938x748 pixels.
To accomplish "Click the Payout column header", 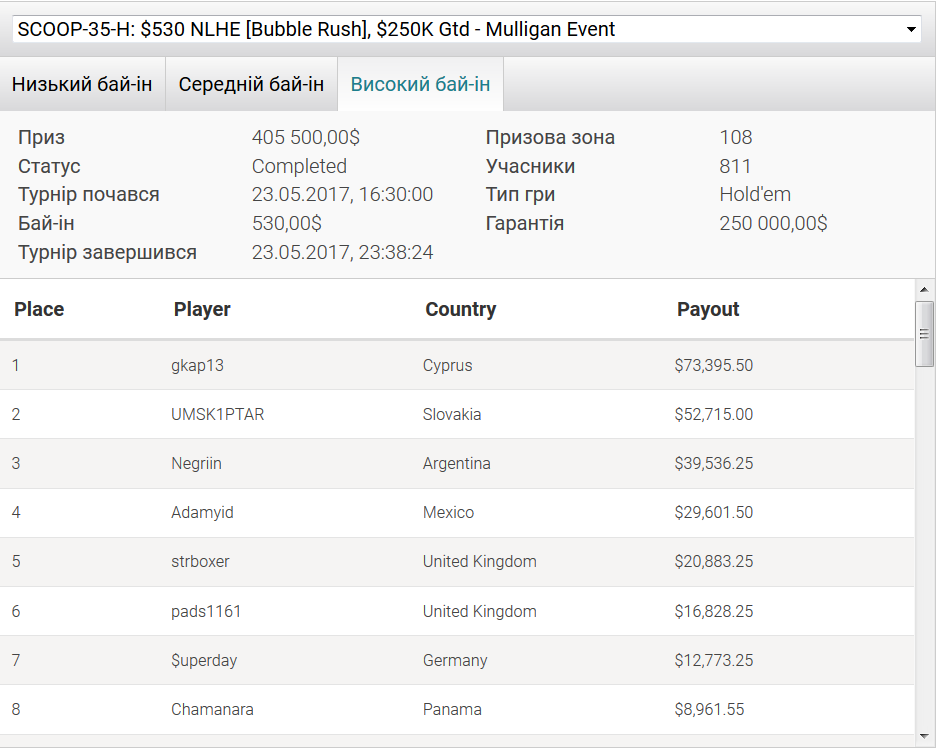I will tap(708, 310).
